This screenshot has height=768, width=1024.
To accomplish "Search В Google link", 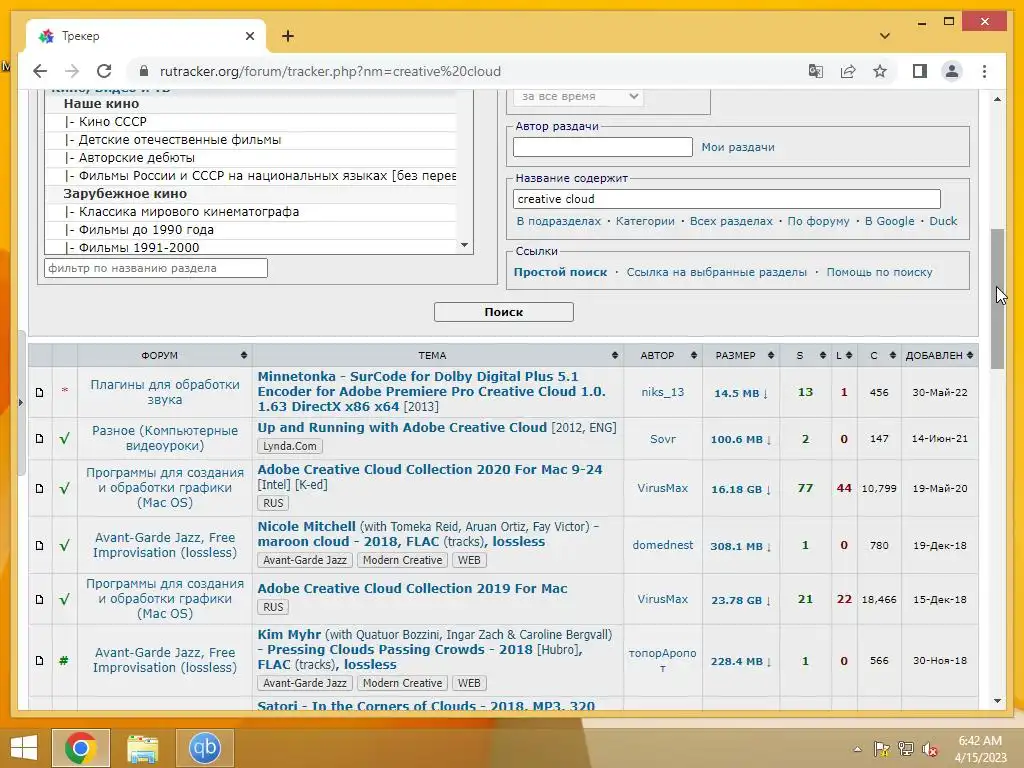I will coord(889,221).
